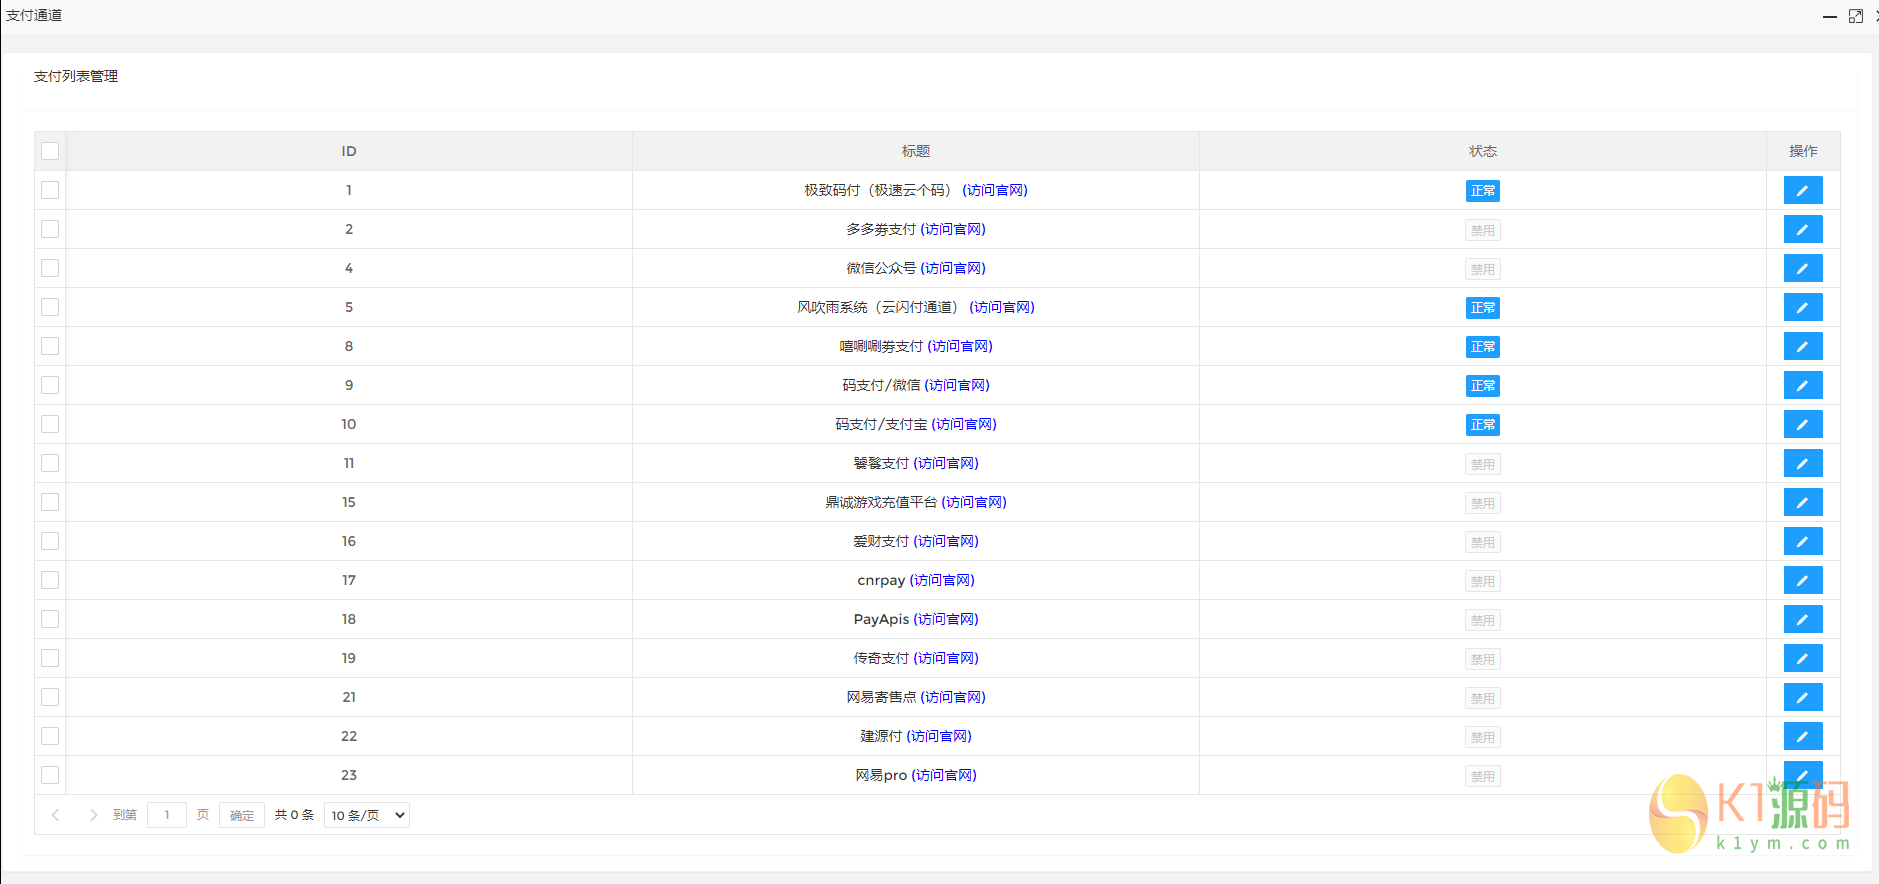Click the 共 0 条 total count text
Screen dimensions: 1879x884
[x=294, y=815]
